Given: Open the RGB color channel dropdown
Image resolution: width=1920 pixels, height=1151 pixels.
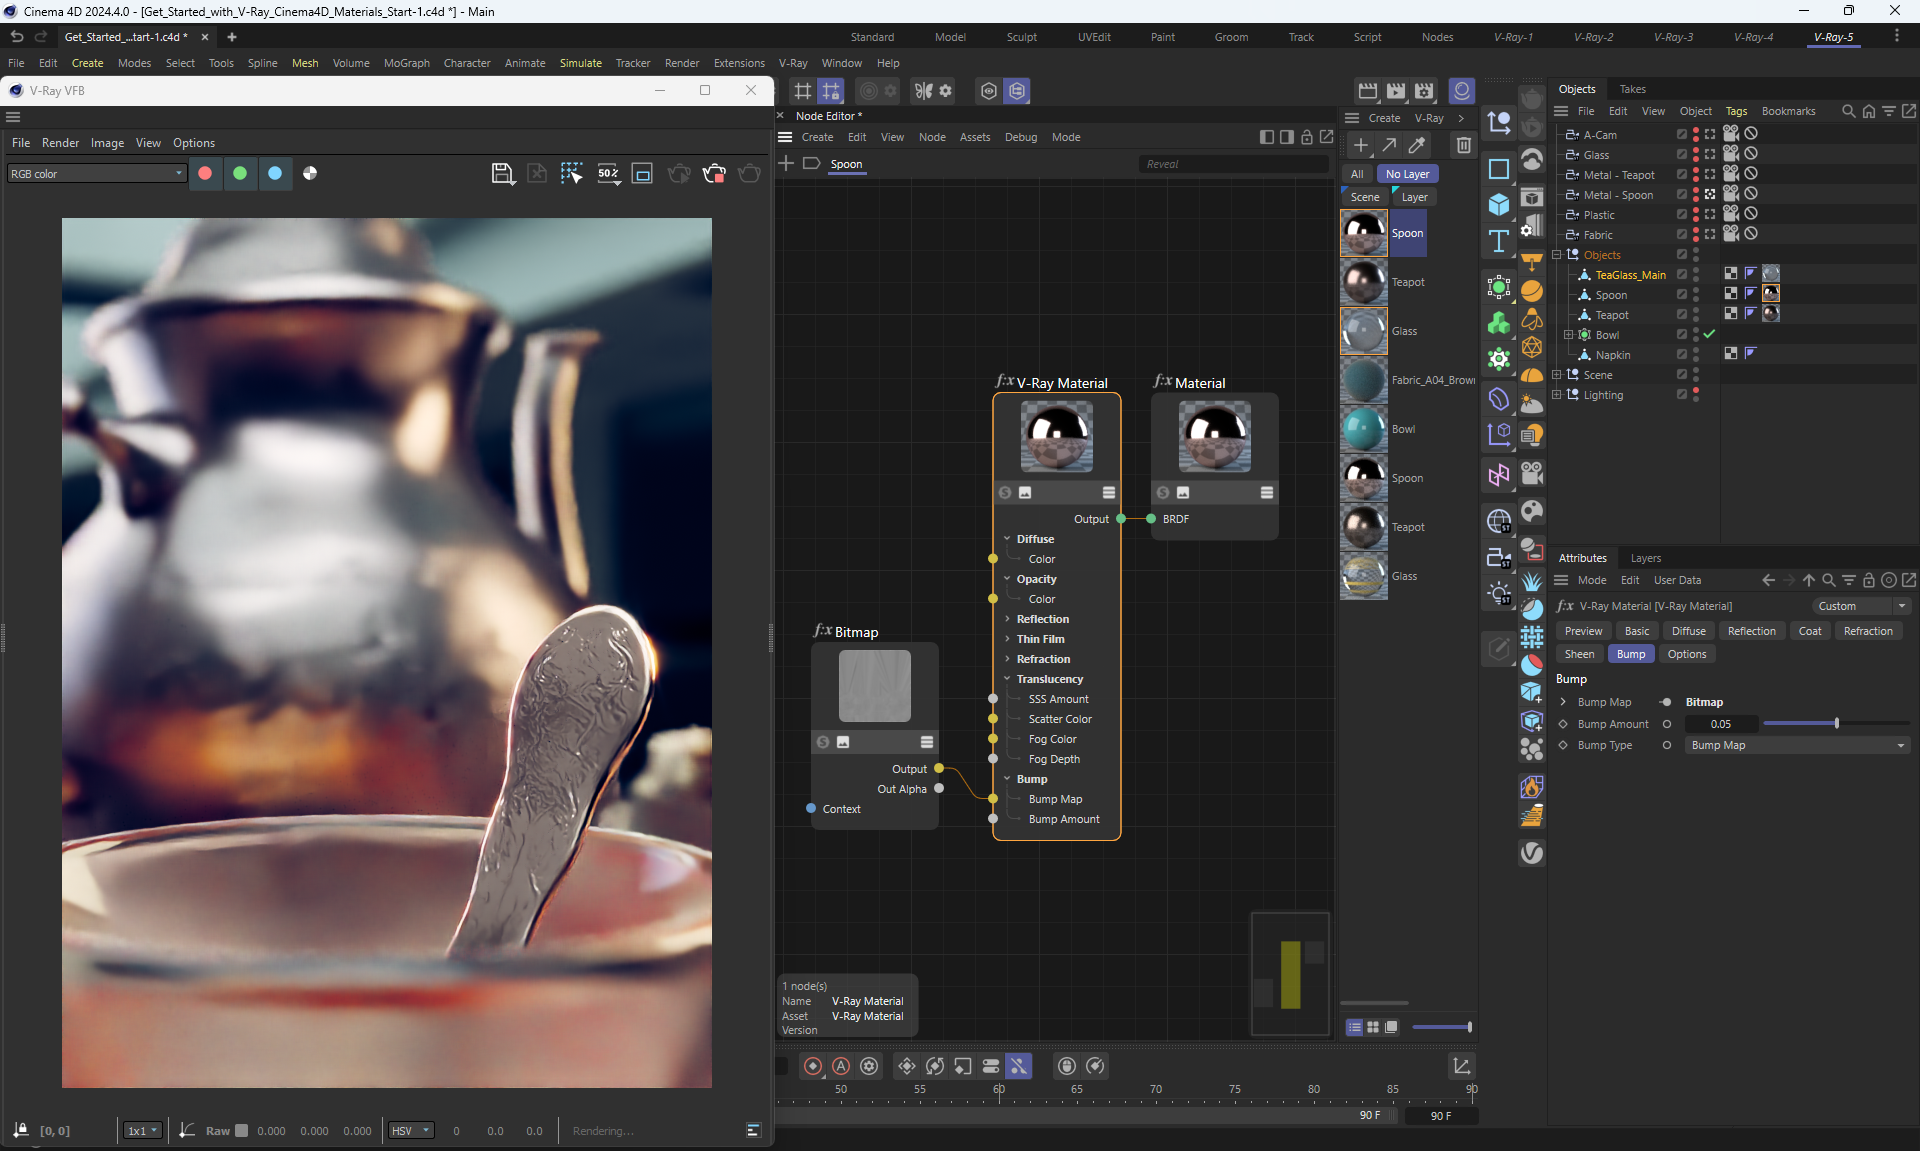Looking at the screenshot, I should 97,174.
